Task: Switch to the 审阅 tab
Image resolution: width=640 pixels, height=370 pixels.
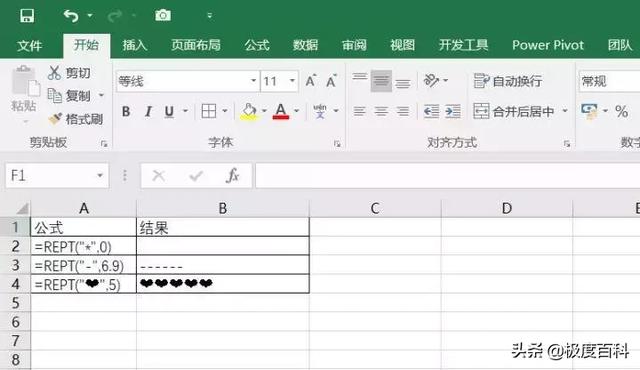Action: tap(354, 45)
